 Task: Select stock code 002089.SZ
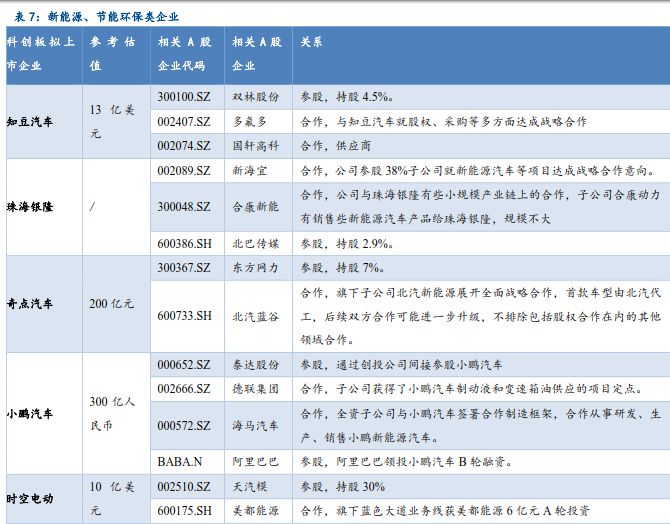point(184,171)
